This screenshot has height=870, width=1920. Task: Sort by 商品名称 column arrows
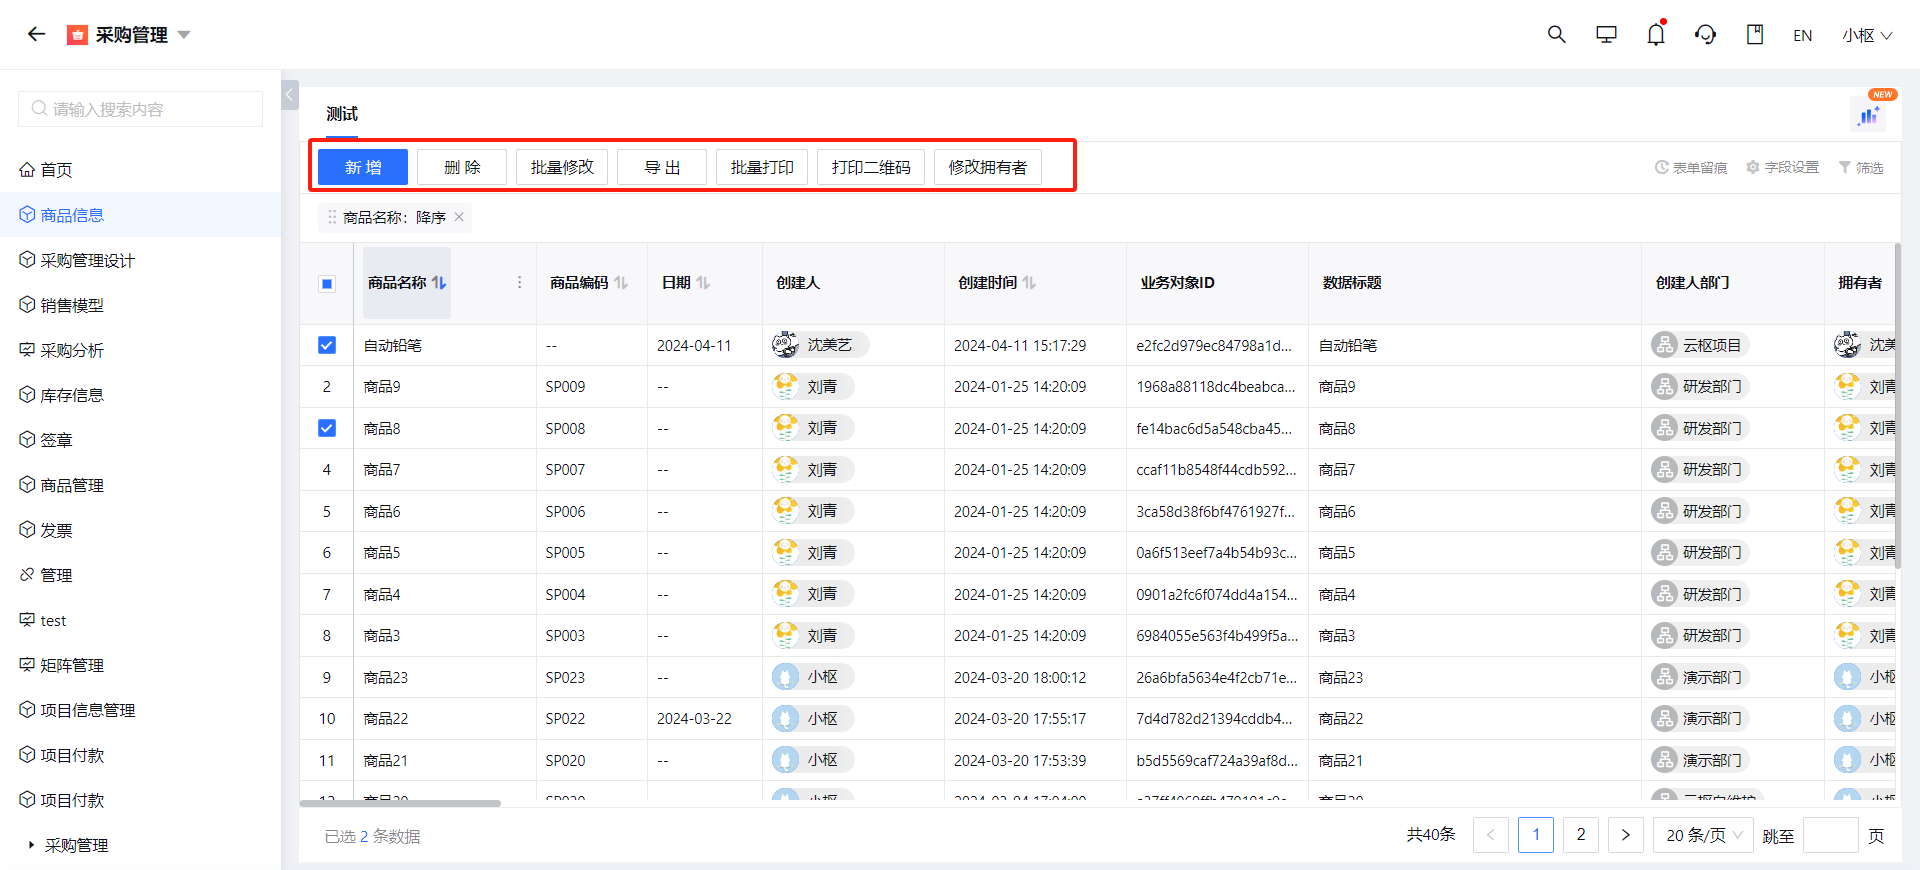click(x=439, y=283)
